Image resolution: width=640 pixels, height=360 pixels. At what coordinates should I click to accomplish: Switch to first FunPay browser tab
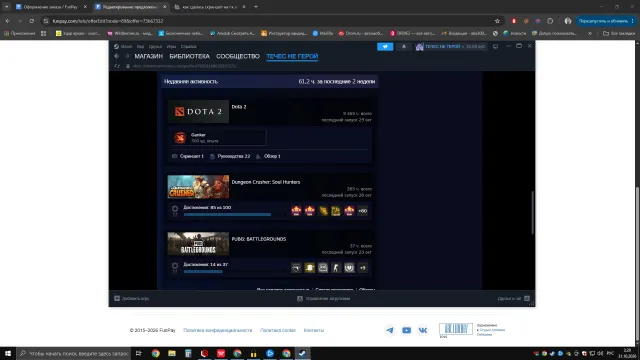(x=51, y=7)
